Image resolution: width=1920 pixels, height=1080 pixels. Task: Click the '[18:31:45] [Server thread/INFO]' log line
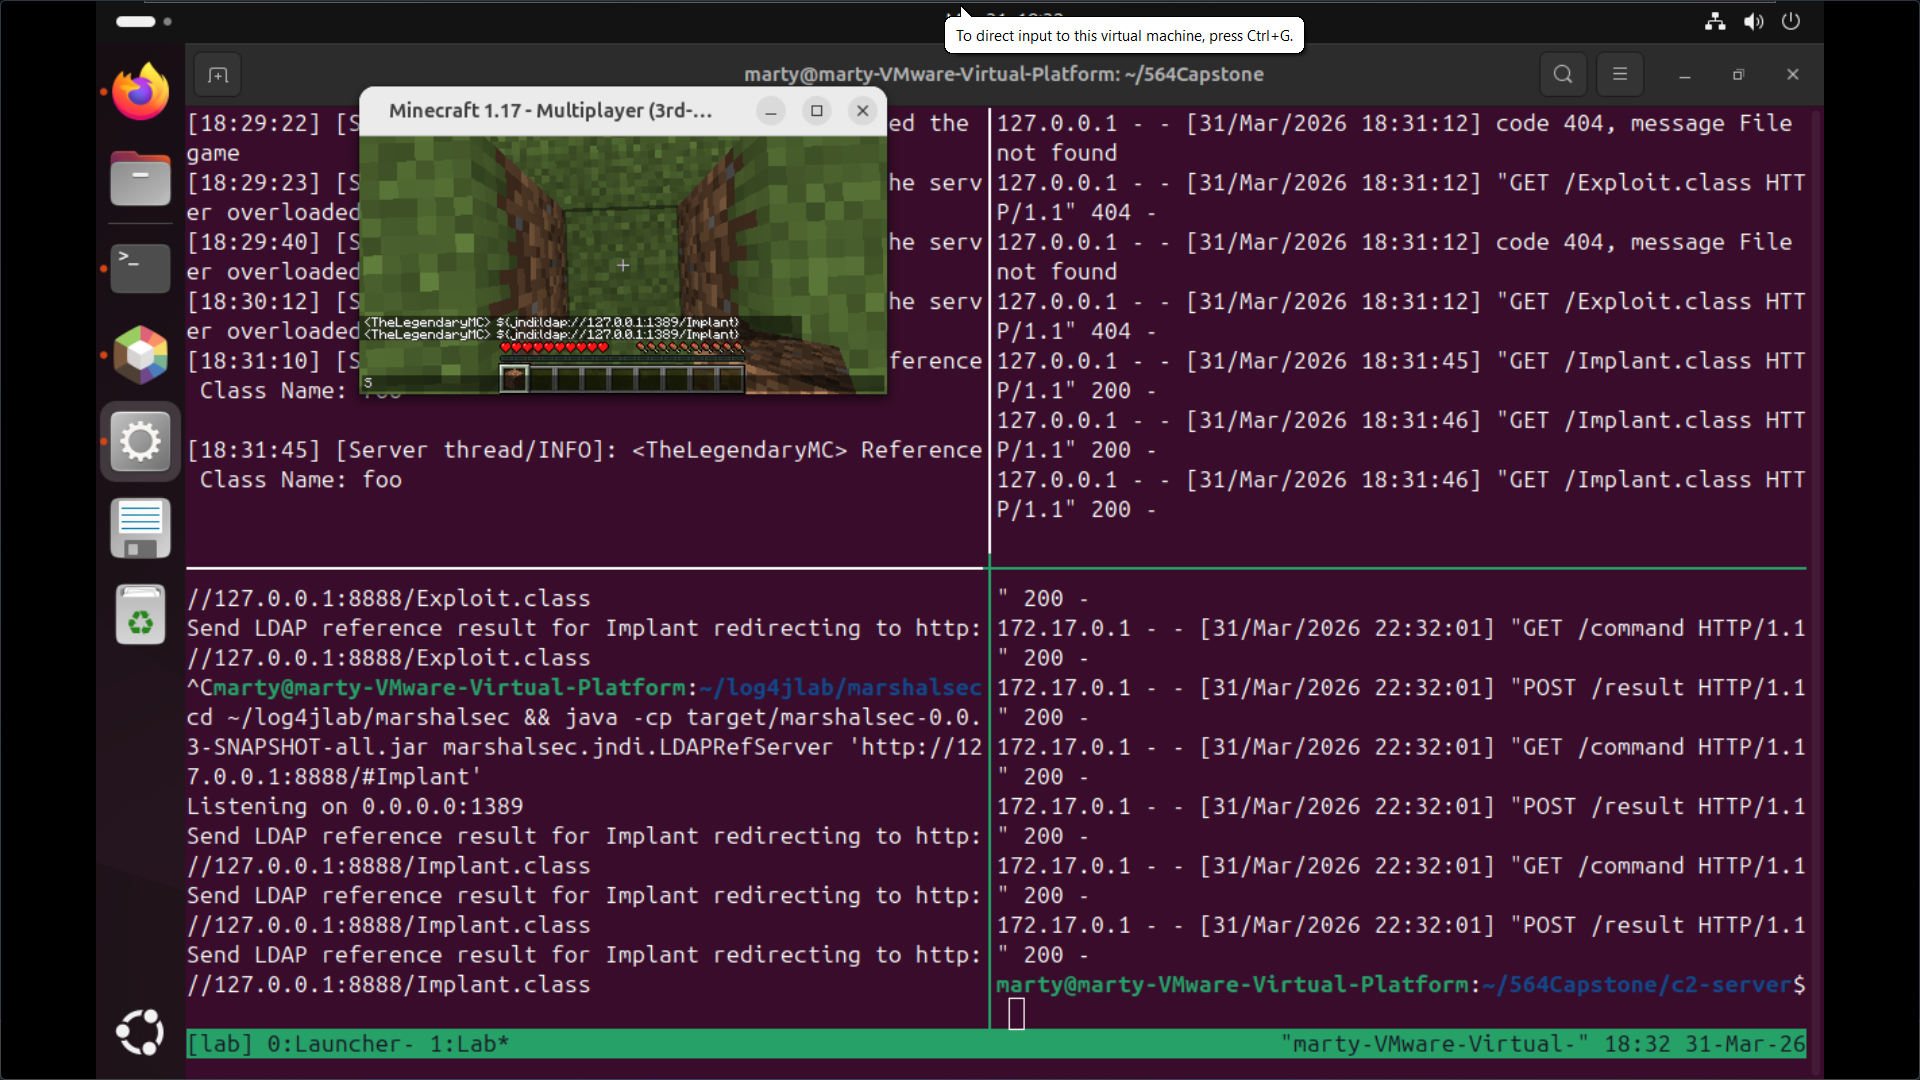coord(584,465)
